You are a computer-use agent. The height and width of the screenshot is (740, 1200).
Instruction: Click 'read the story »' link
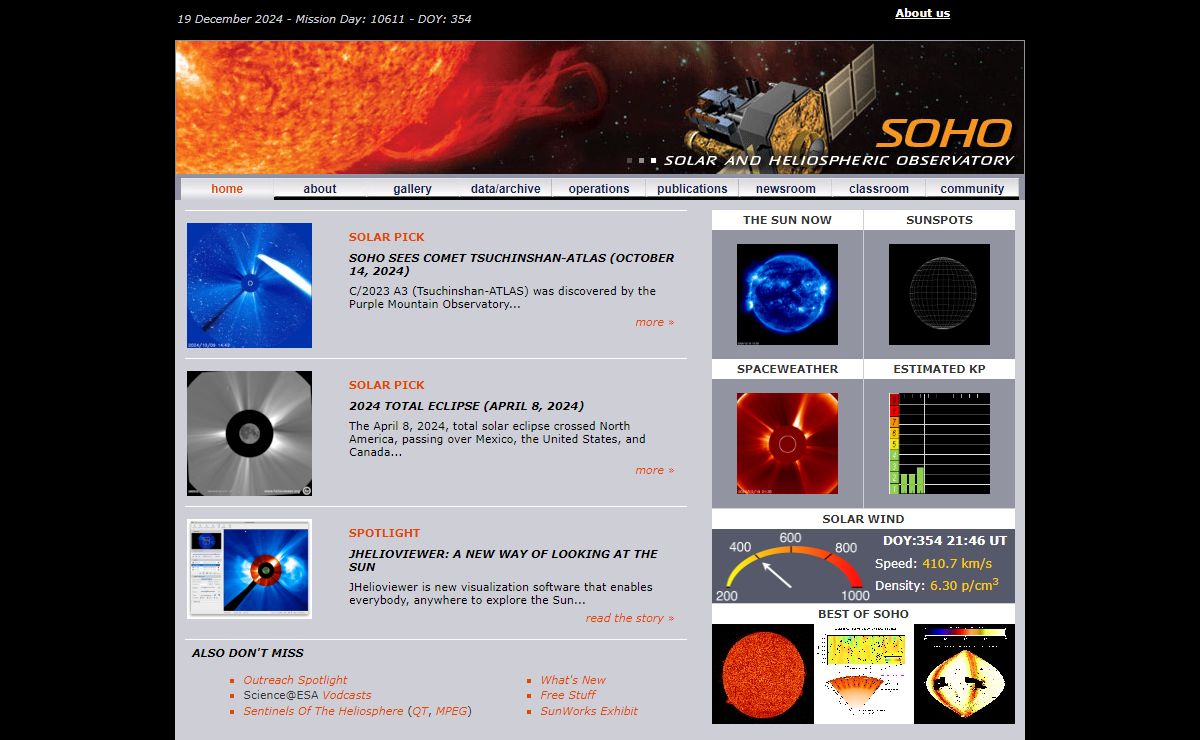630,618
